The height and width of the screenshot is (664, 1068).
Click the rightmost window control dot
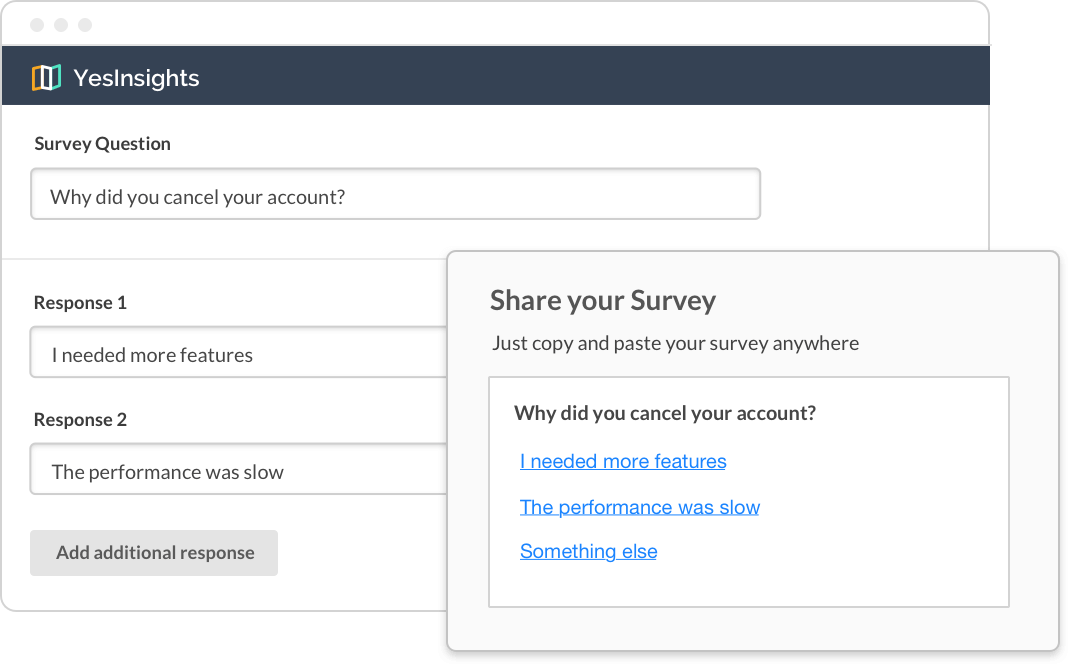click(x=85, y=24)
